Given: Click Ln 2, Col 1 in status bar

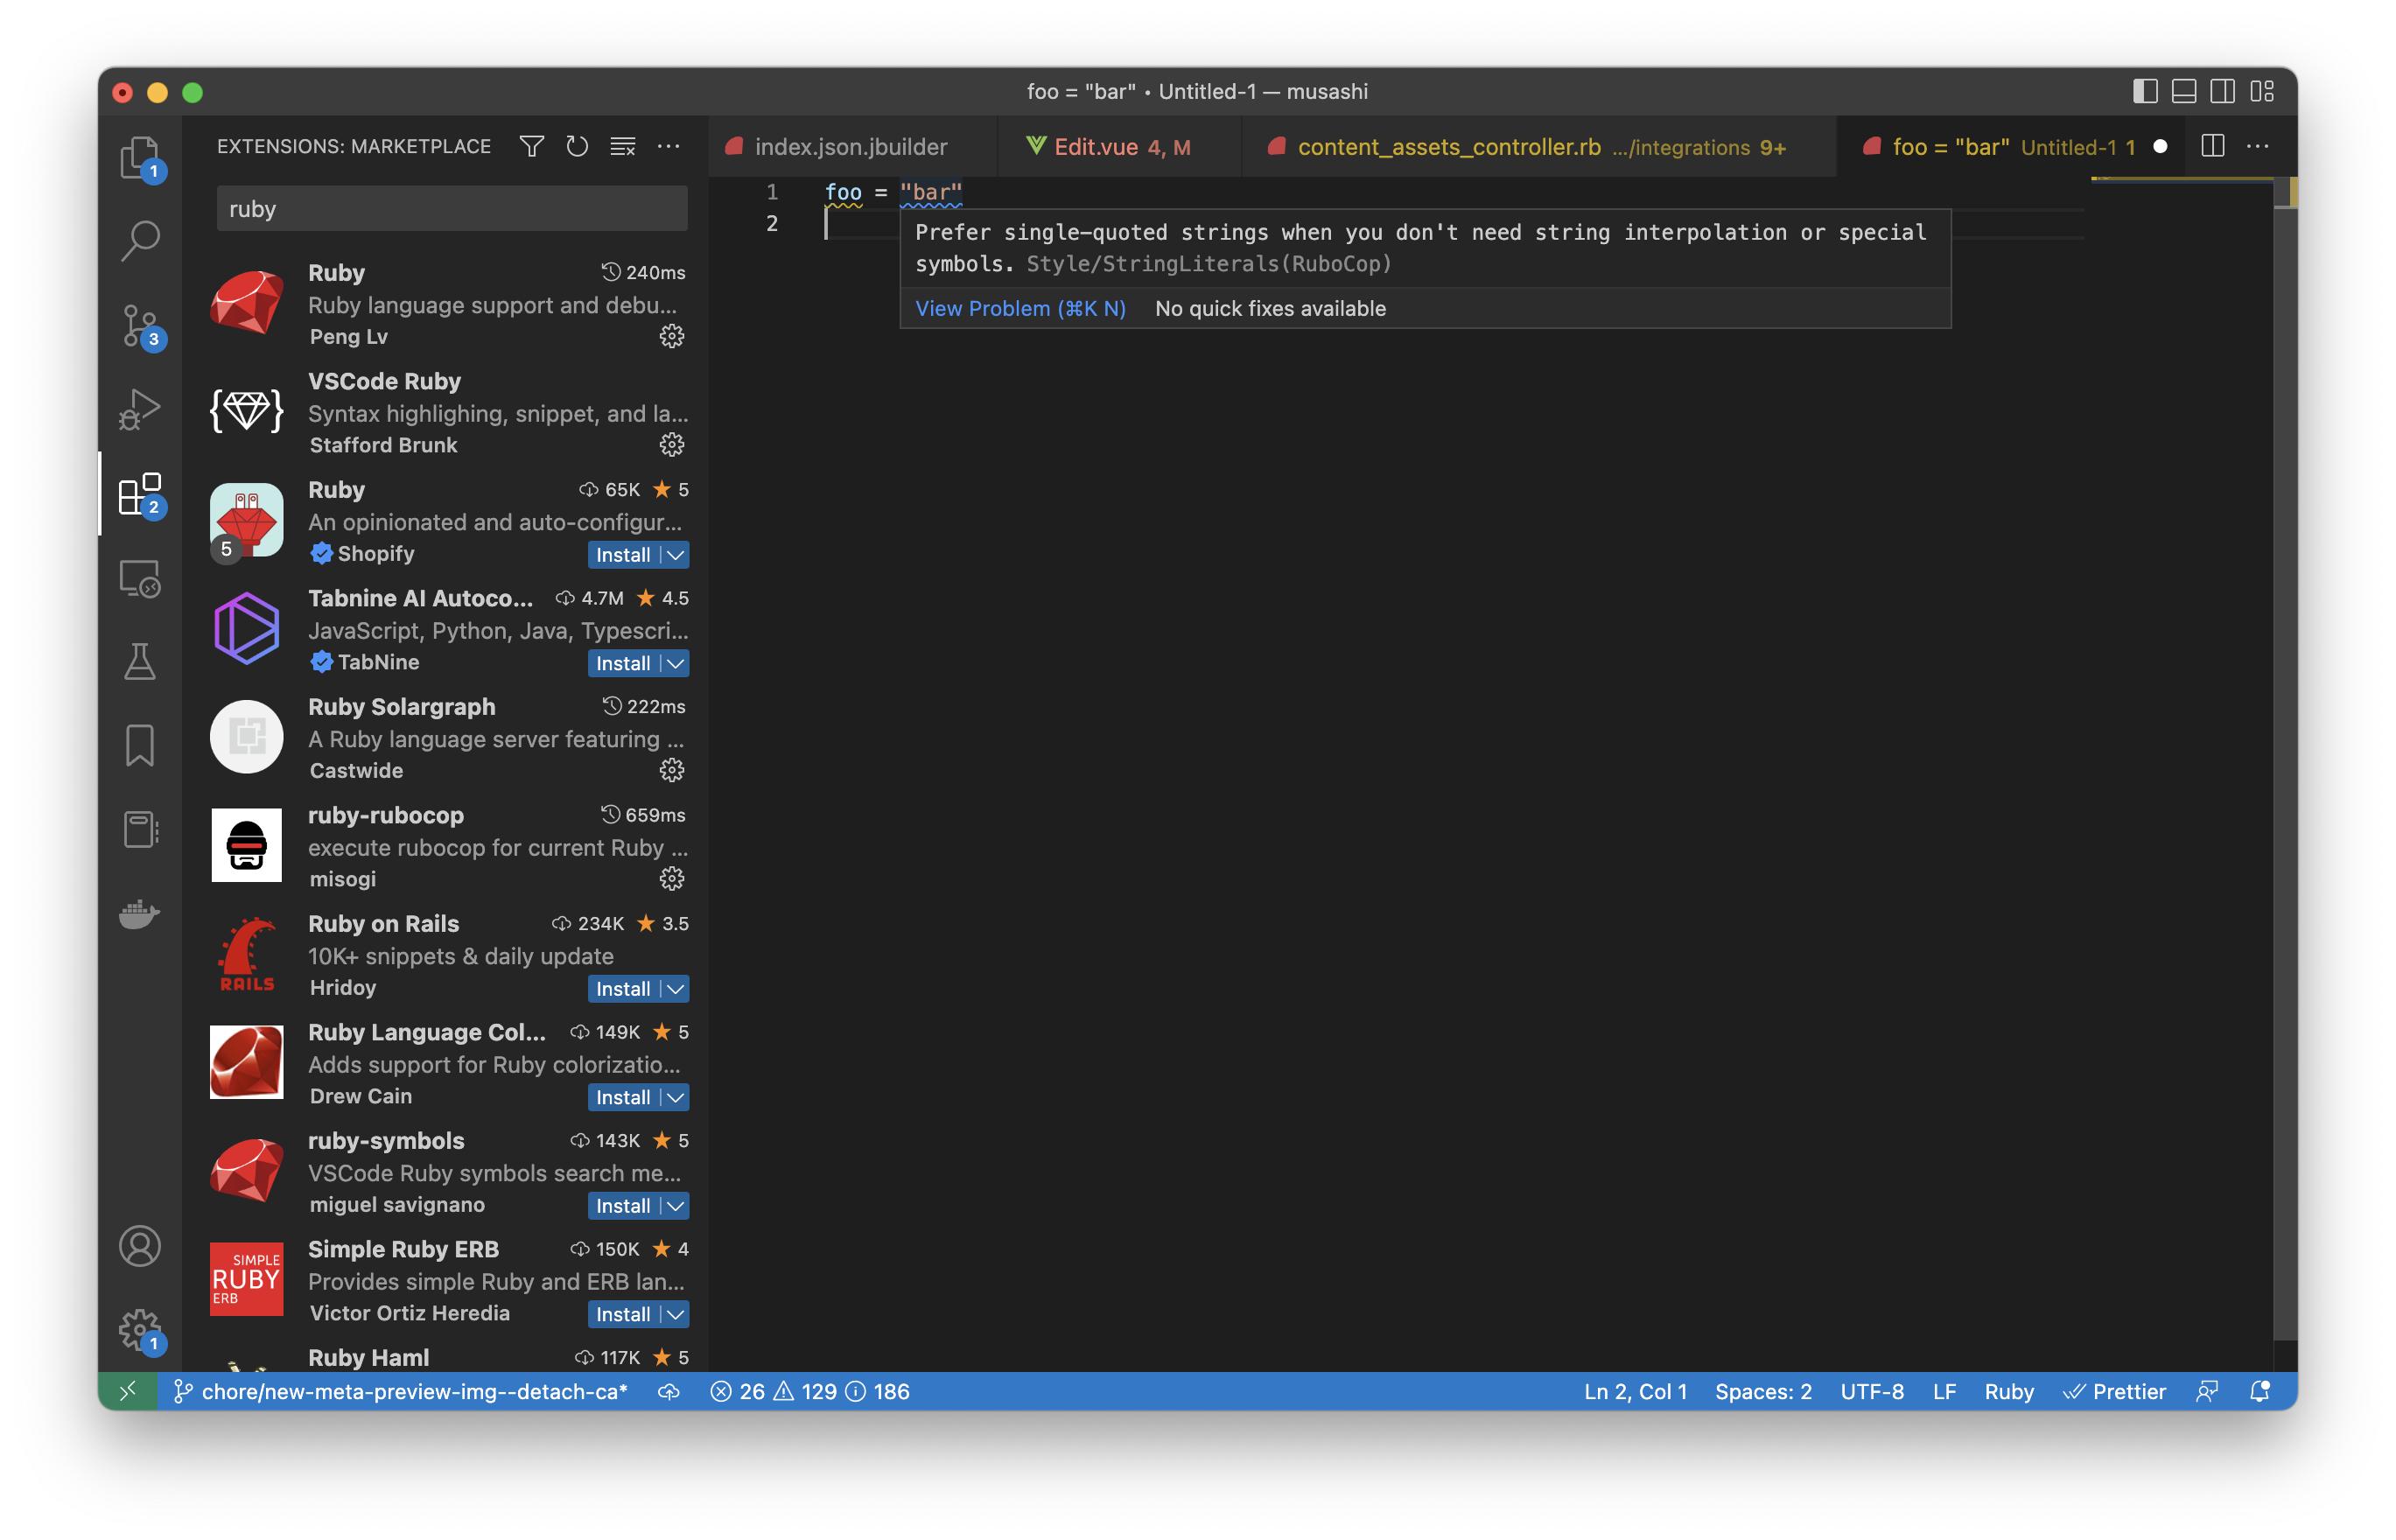Looking at the screenshot, I should (x=1635, y=1391).
